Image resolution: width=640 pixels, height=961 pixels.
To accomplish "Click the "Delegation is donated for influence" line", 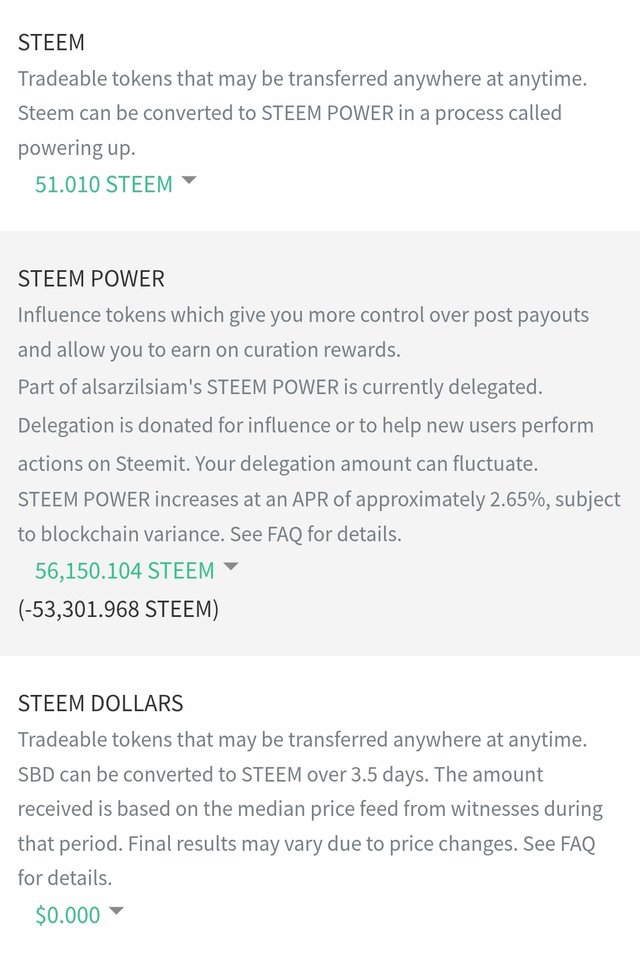I will point(305,426).
